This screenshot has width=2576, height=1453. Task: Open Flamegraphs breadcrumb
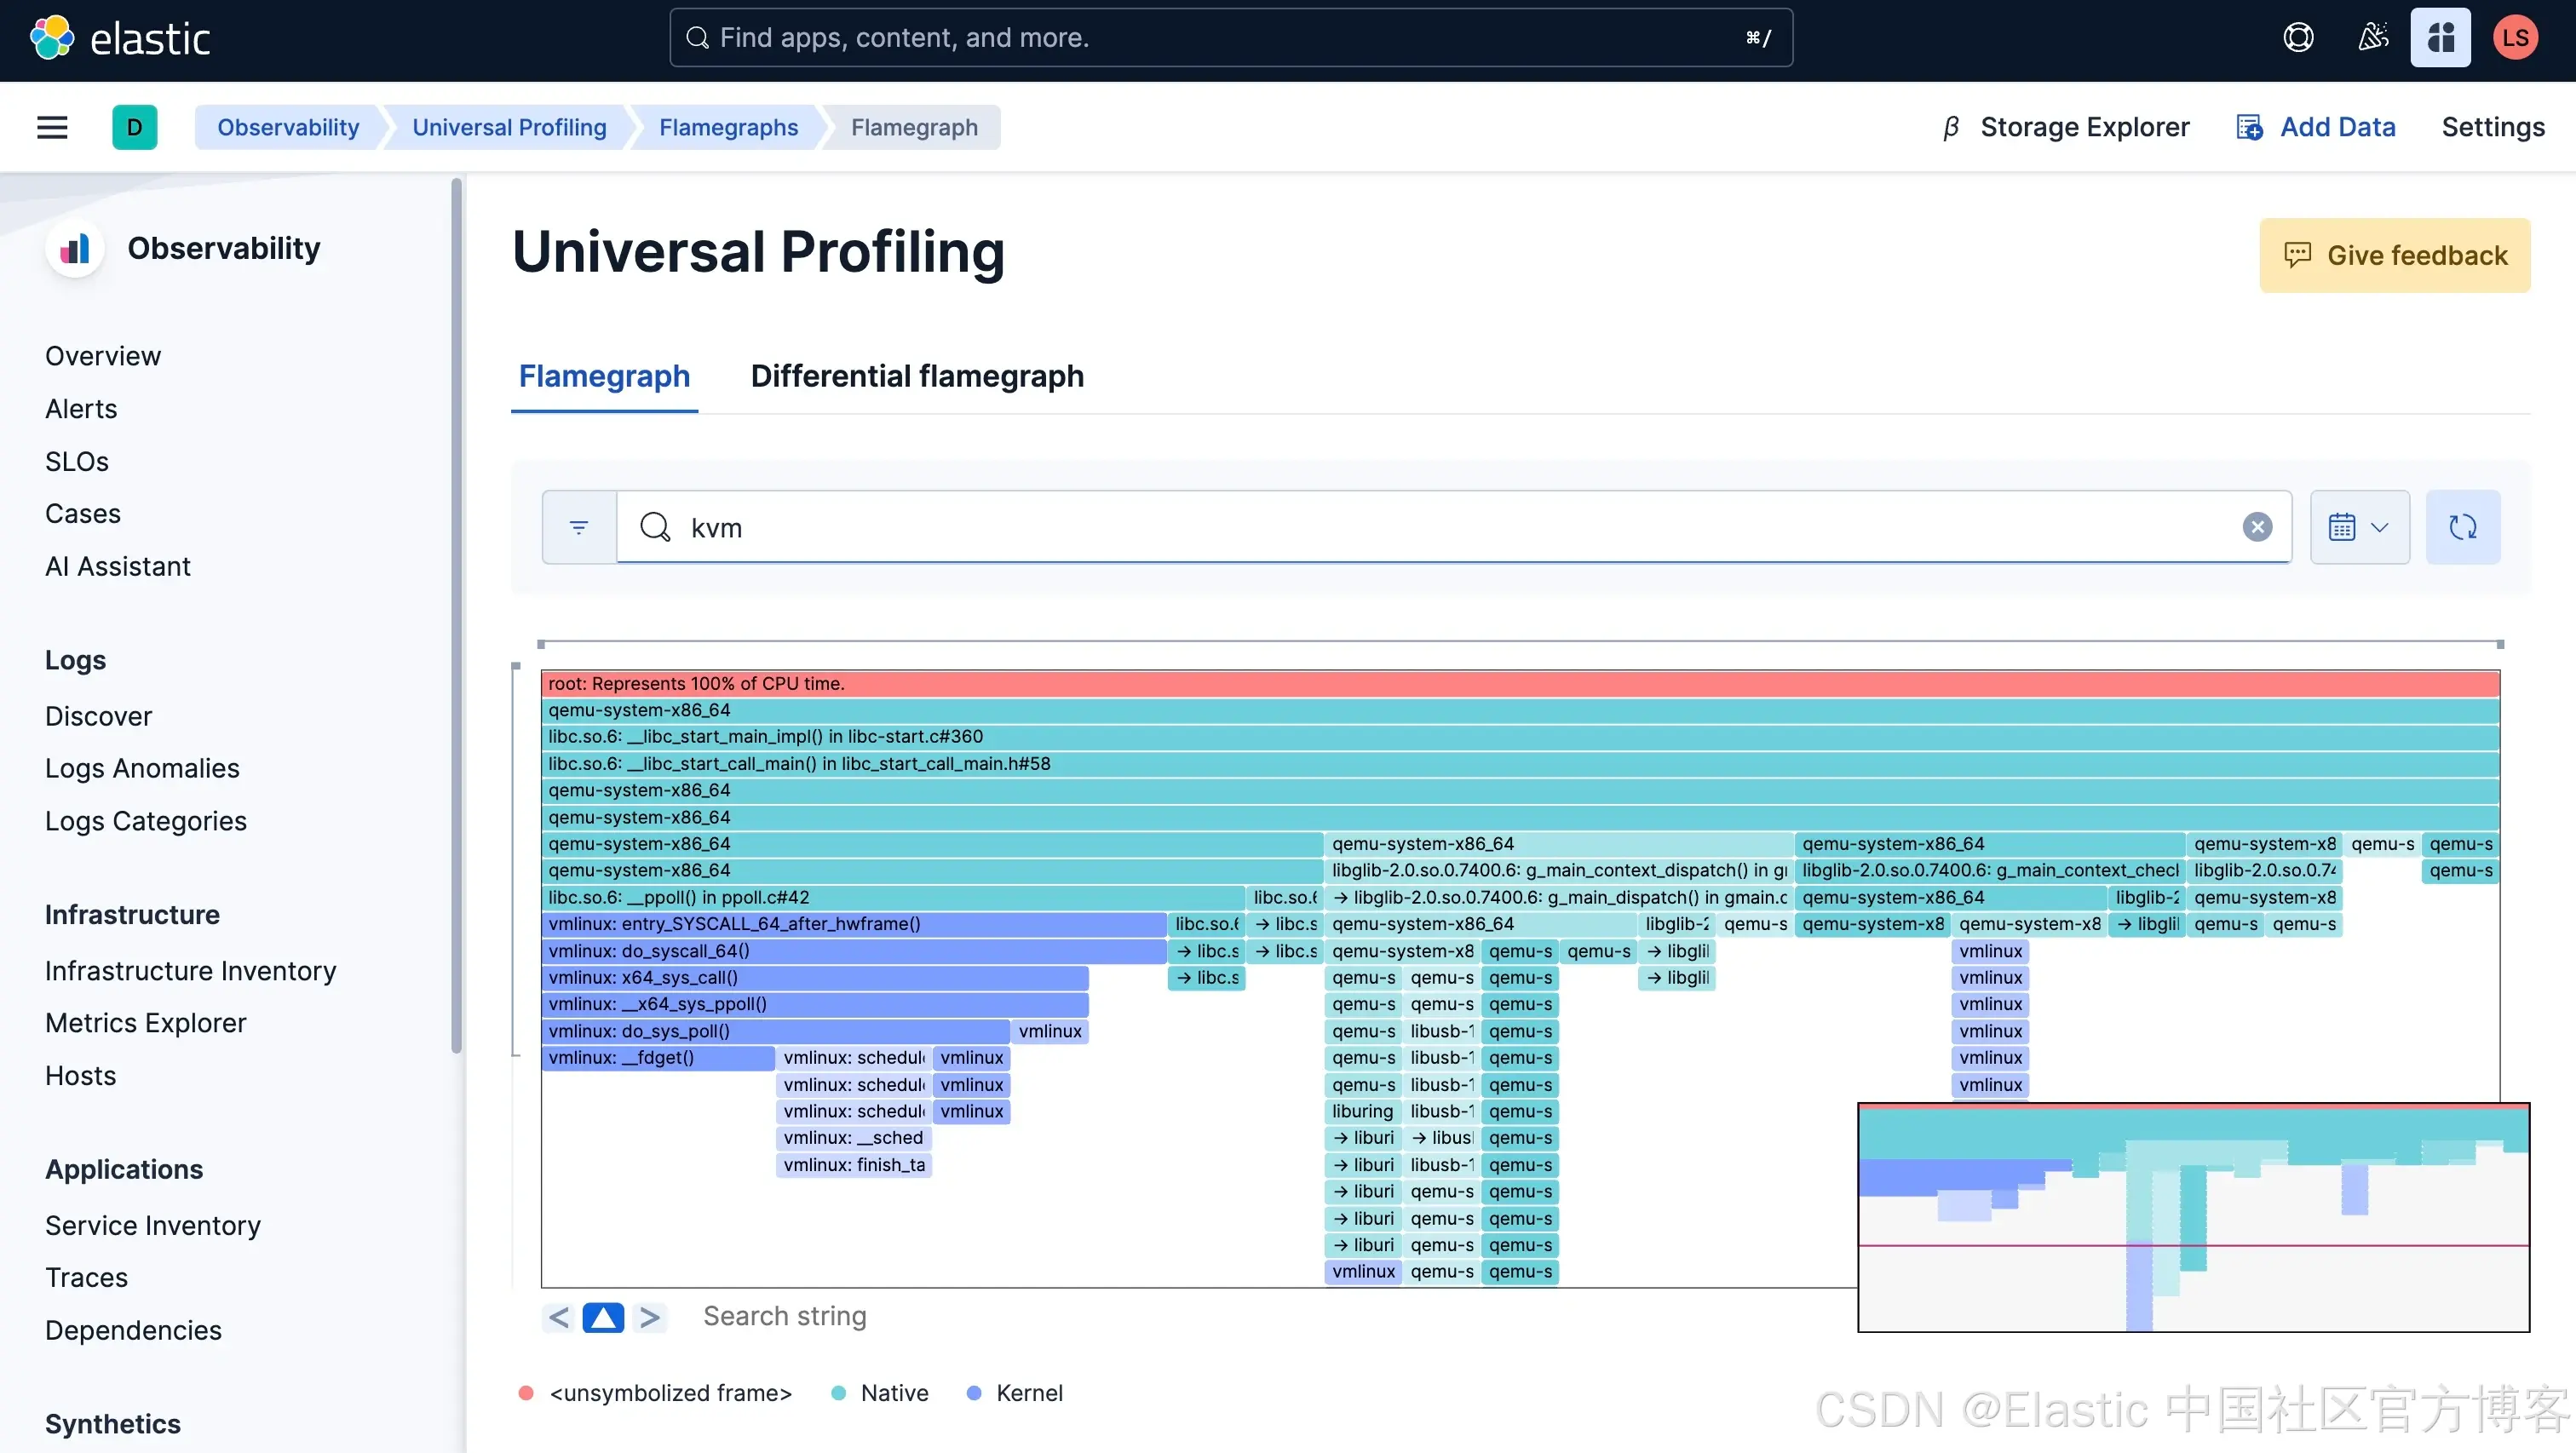[728, 127]
